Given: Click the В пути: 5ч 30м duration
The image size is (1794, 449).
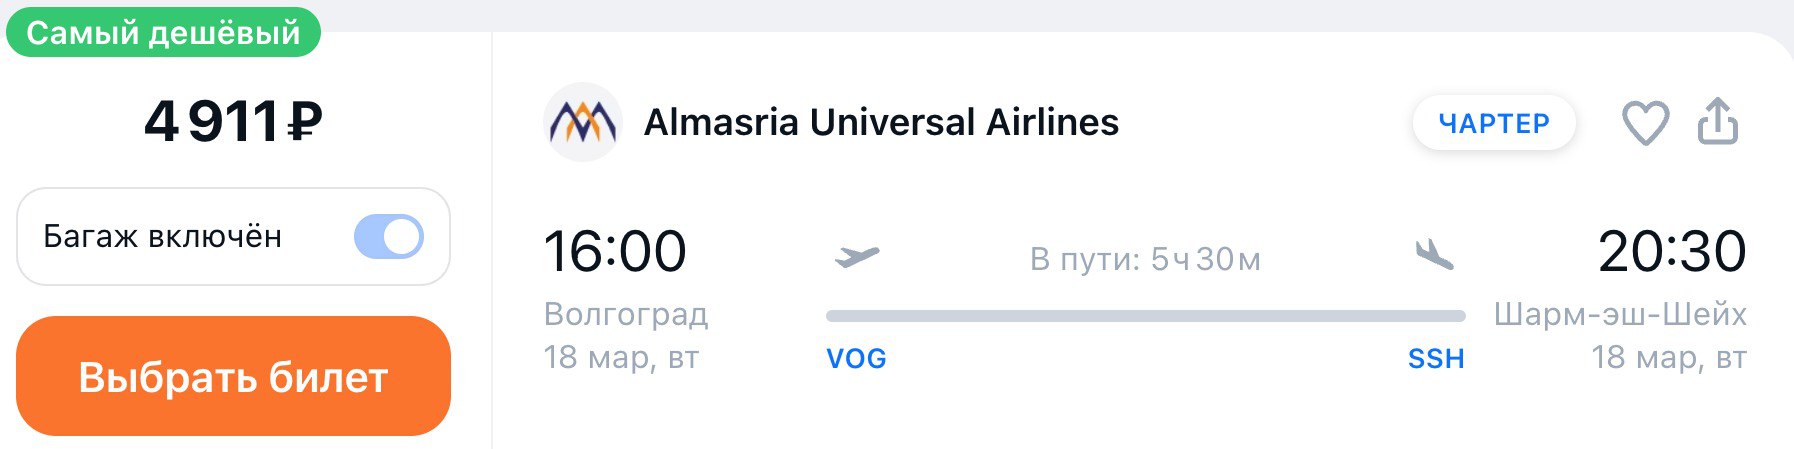Looking at the screenshot, I should (1145, 259).
